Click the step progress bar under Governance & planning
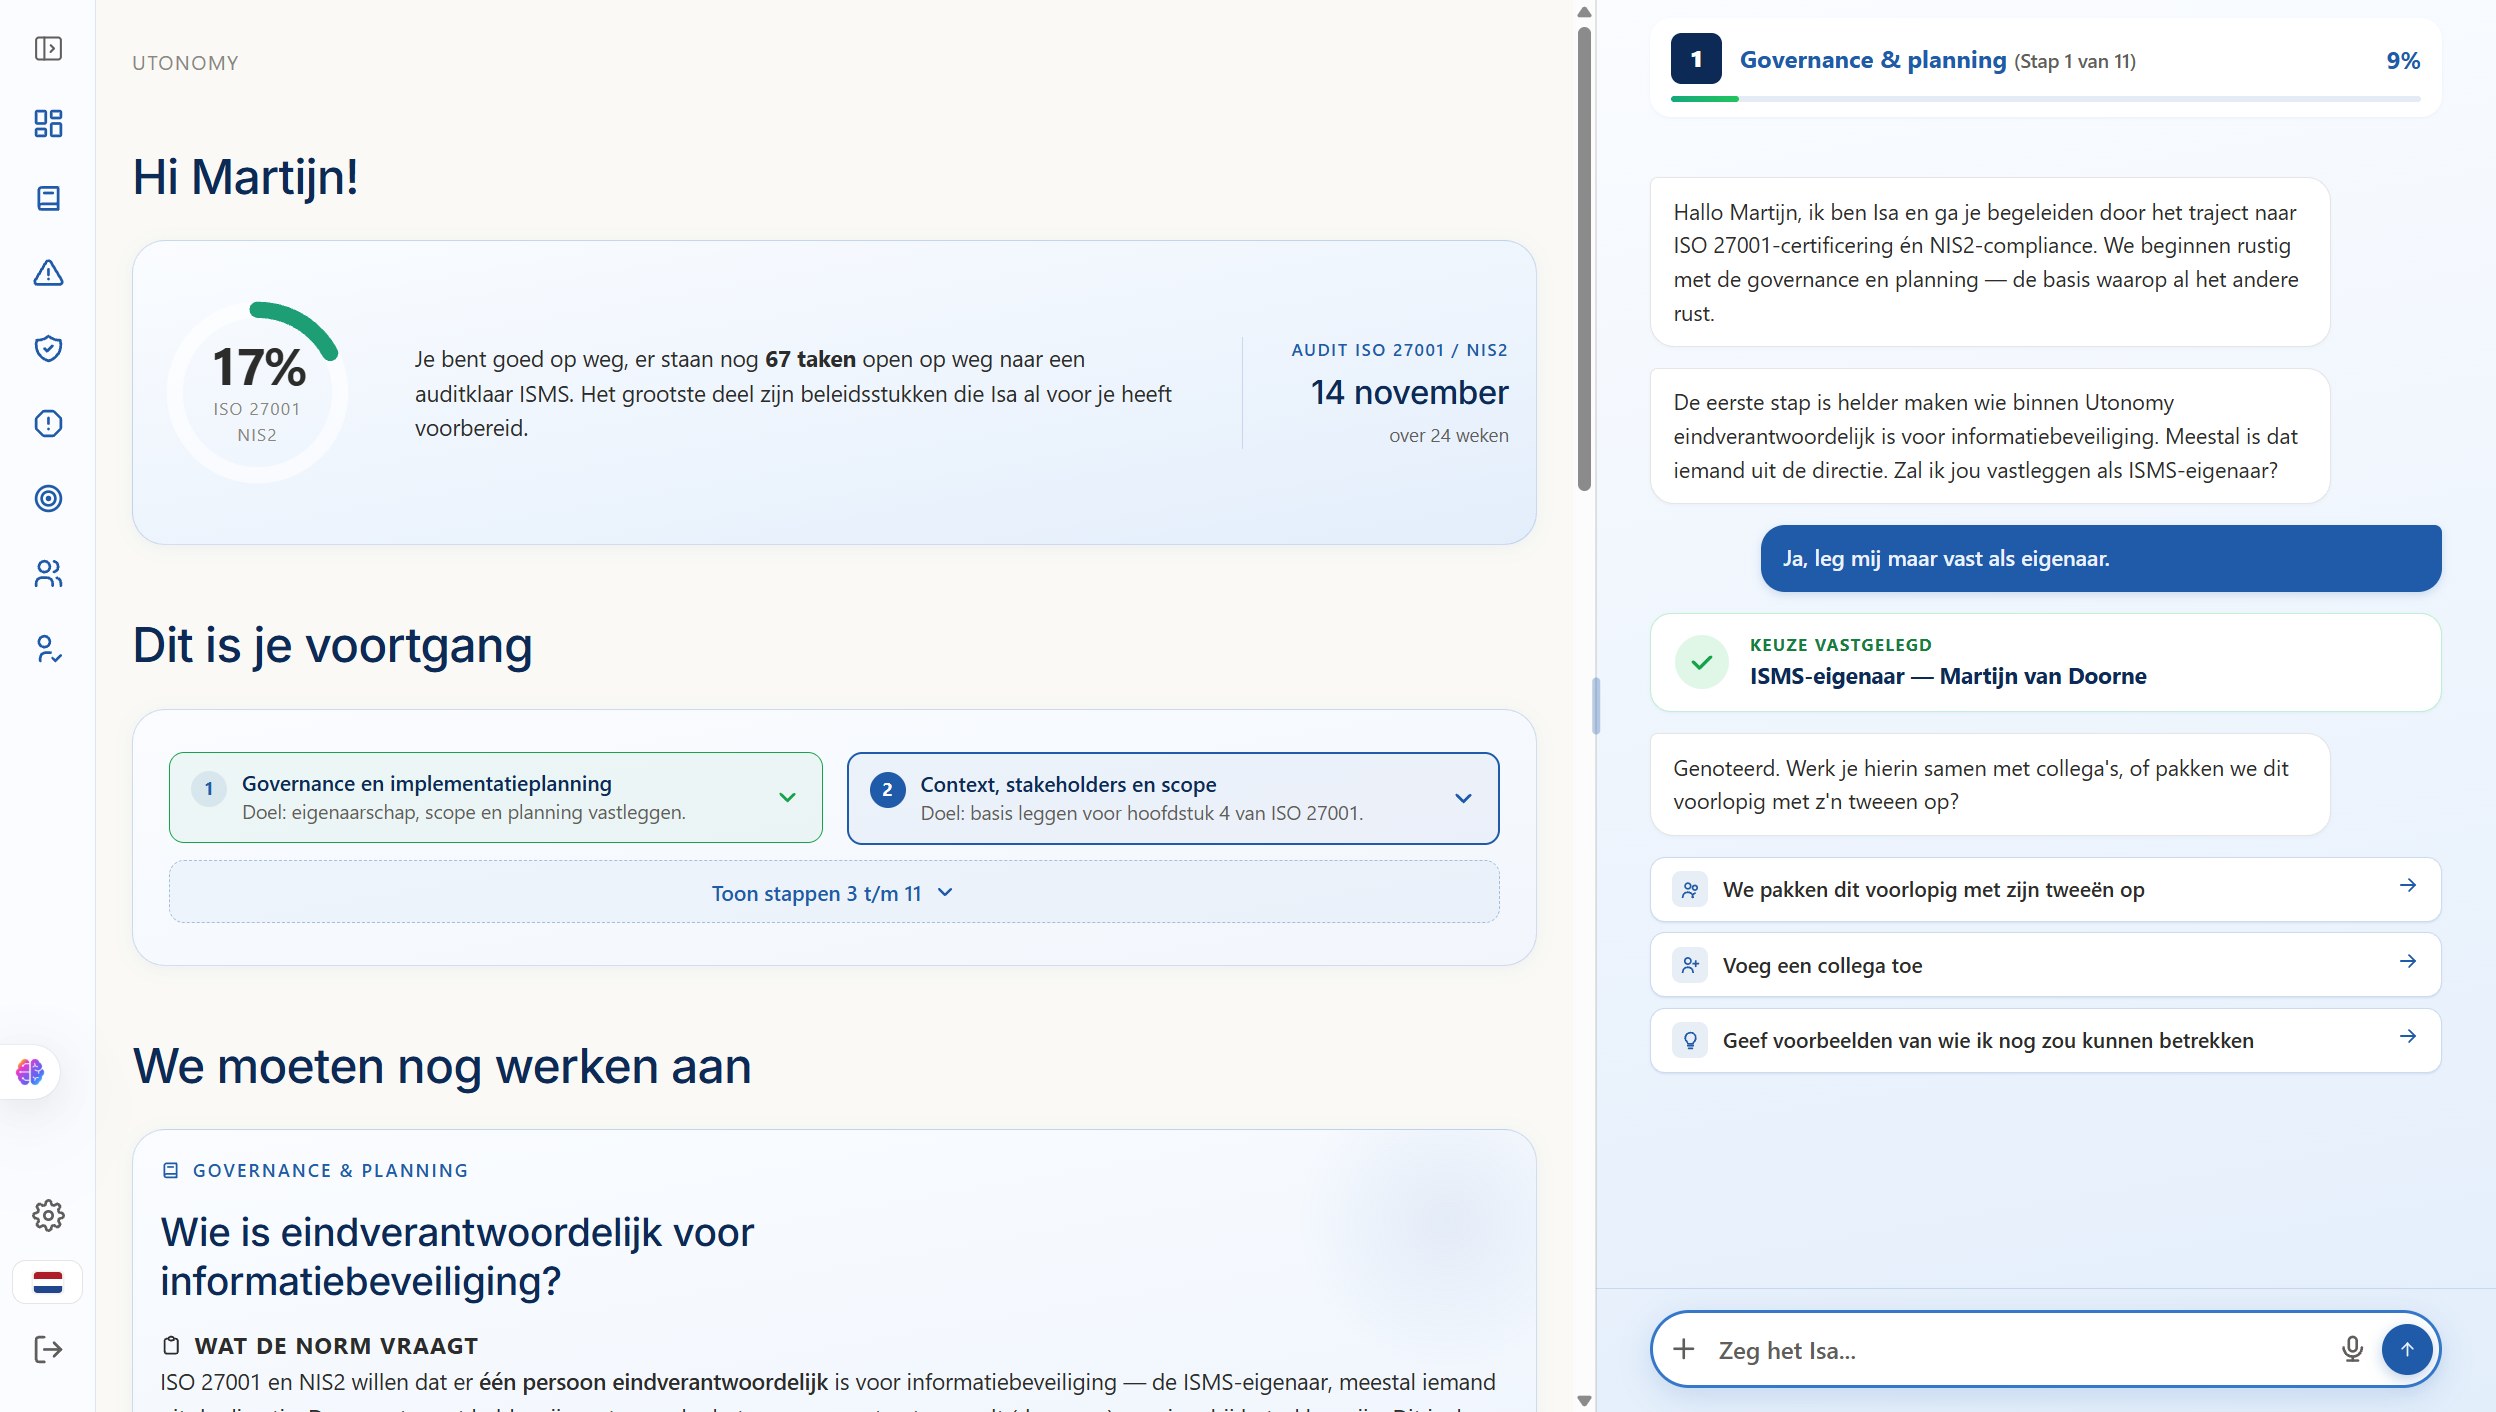Viewport: 2496px width, 1412px height. point(2045,99)
